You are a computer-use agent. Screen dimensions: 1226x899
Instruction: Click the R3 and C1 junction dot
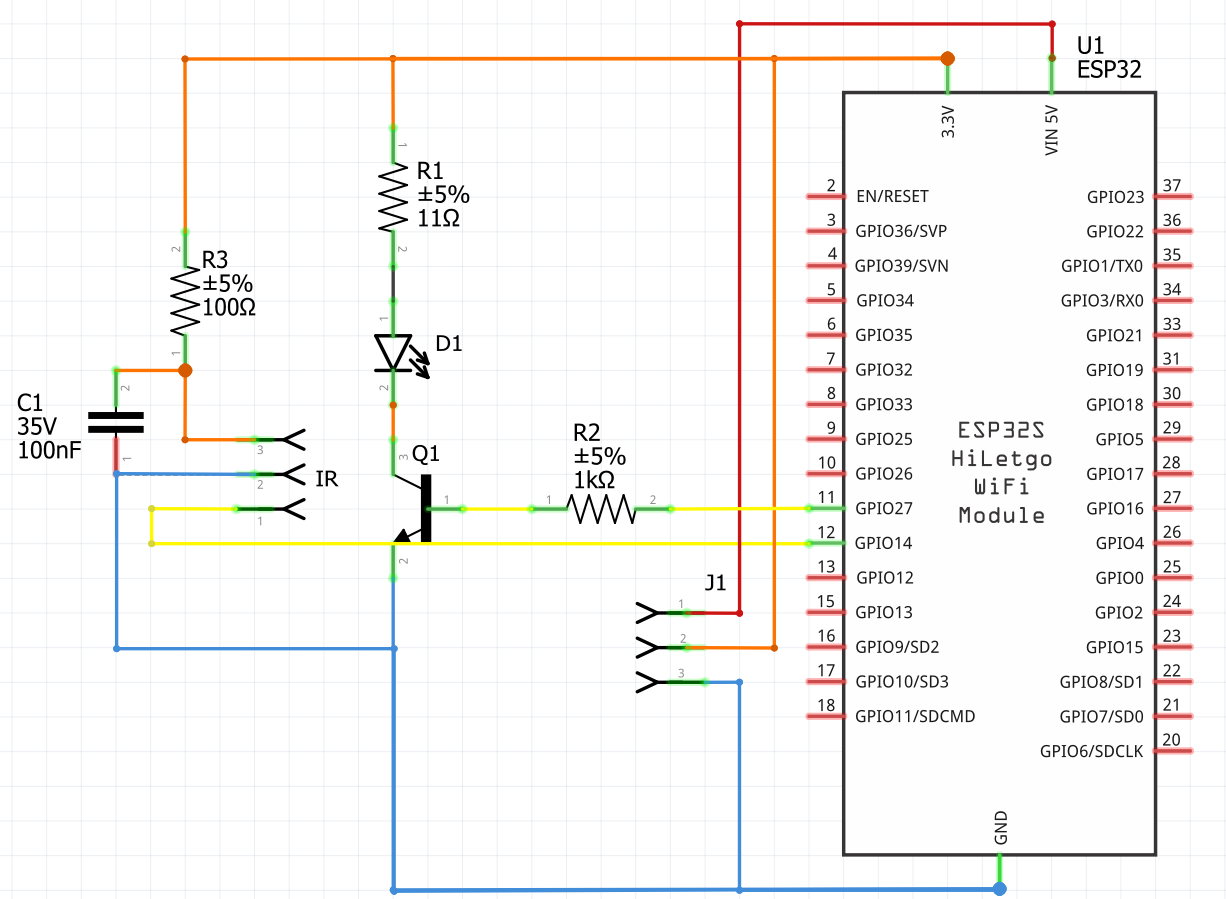pyautogui.click(x=184, y=370)
